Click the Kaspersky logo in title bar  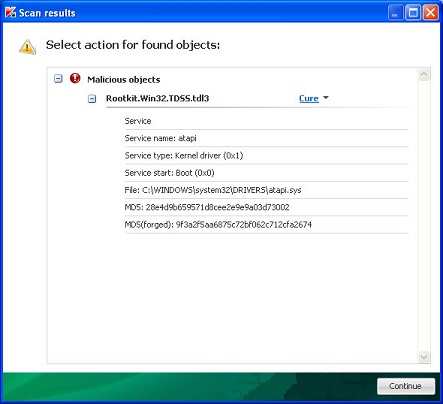10,13
